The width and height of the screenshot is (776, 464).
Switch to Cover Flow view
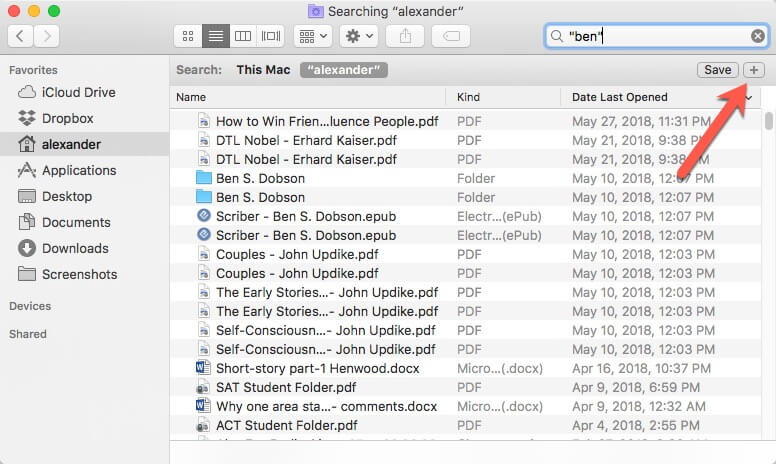click(x=271, y=36)
